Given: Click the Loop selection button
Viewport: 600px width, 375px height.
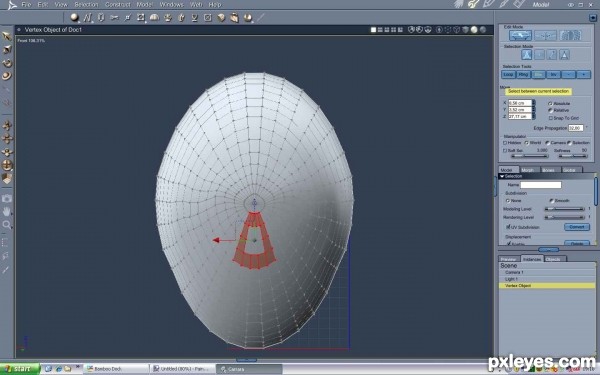Looking at the screenshot, I should pyautogui.click(x=508, y=75).
